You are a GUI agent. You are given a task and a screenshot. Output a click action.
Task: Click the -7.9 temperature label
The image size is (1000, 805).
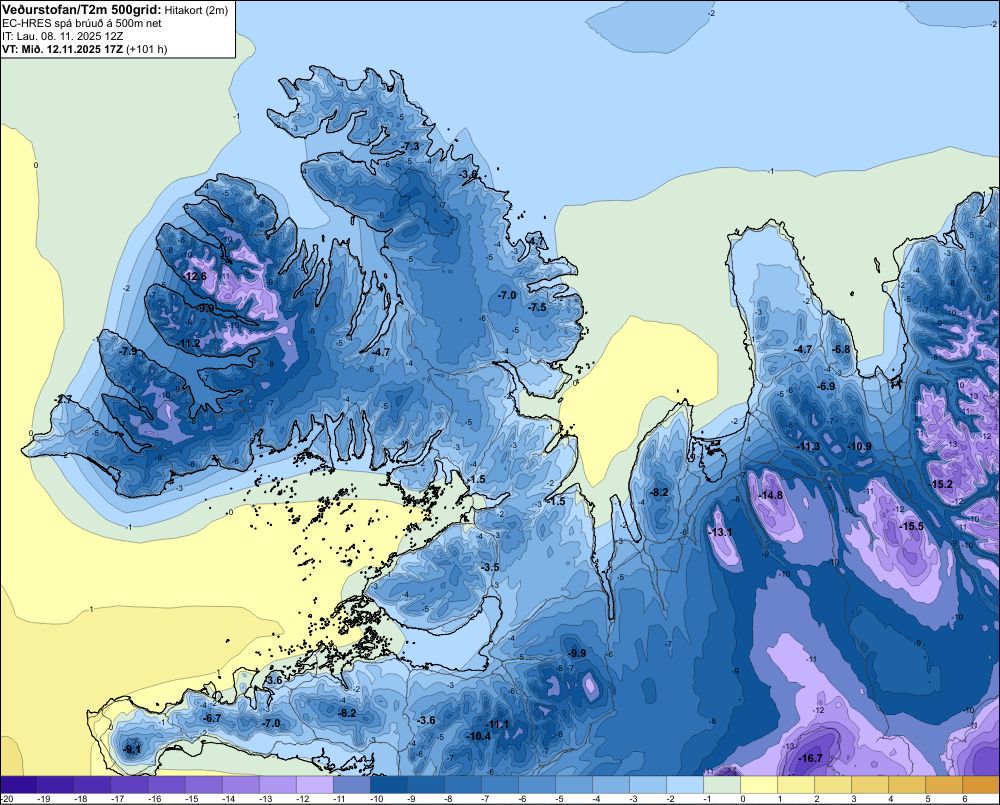[x=128, y=351]
